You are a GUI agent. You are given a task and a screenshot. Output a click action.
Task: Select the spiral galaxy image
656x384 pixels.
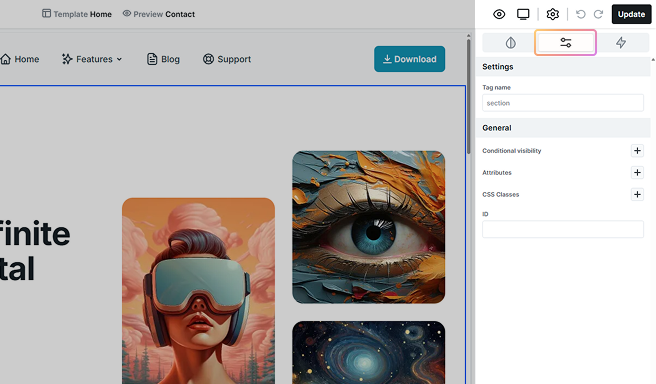click(x=369, y=353)
